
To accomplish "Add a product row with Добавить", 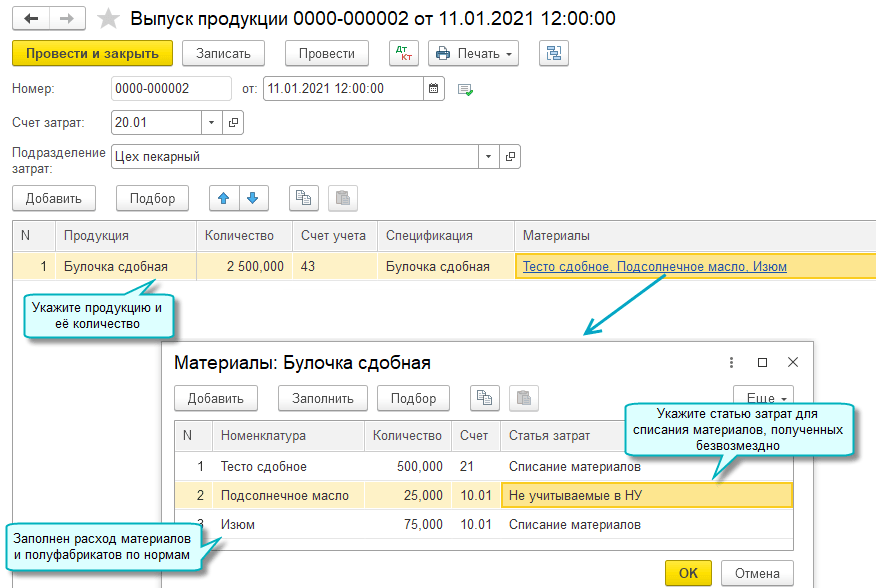I will coord(54,198).
